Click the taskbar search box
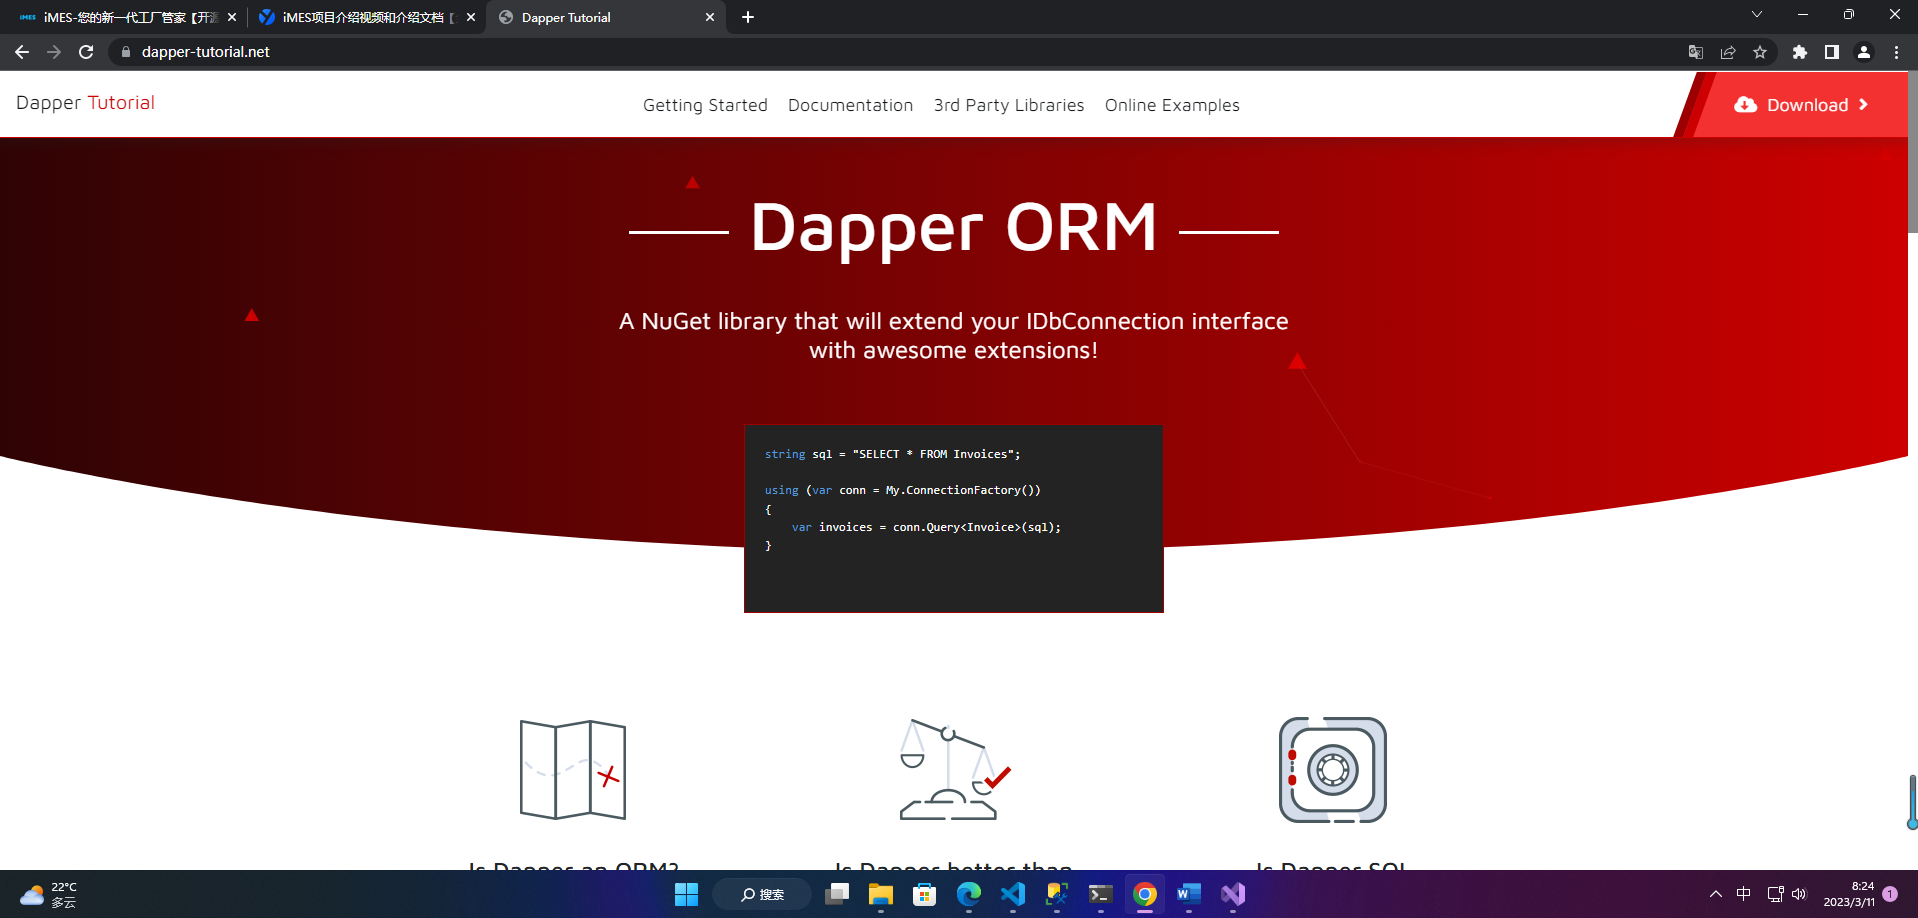 point(762,894)
